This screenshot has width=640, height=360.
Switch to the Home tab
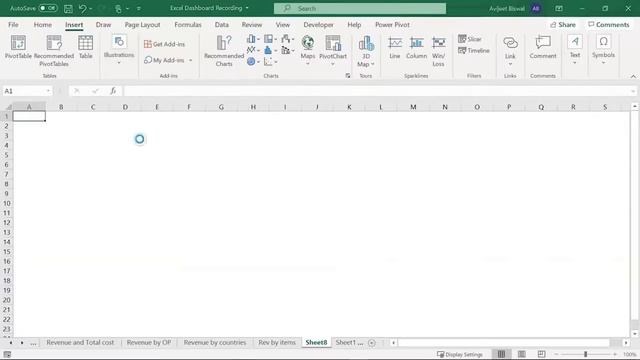coord(42,25)
